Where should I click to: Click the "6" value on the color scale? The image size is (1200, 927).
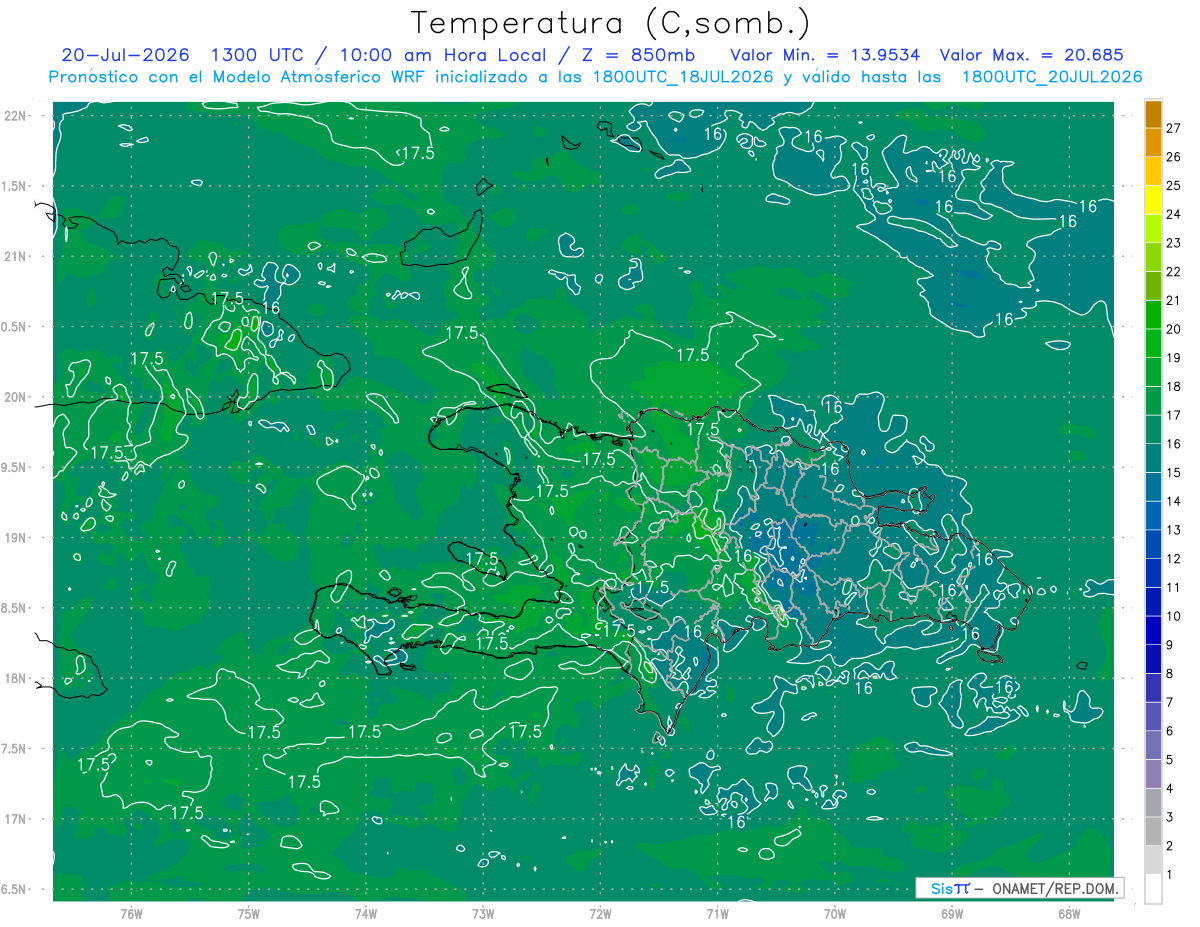tap(1170, 731)
